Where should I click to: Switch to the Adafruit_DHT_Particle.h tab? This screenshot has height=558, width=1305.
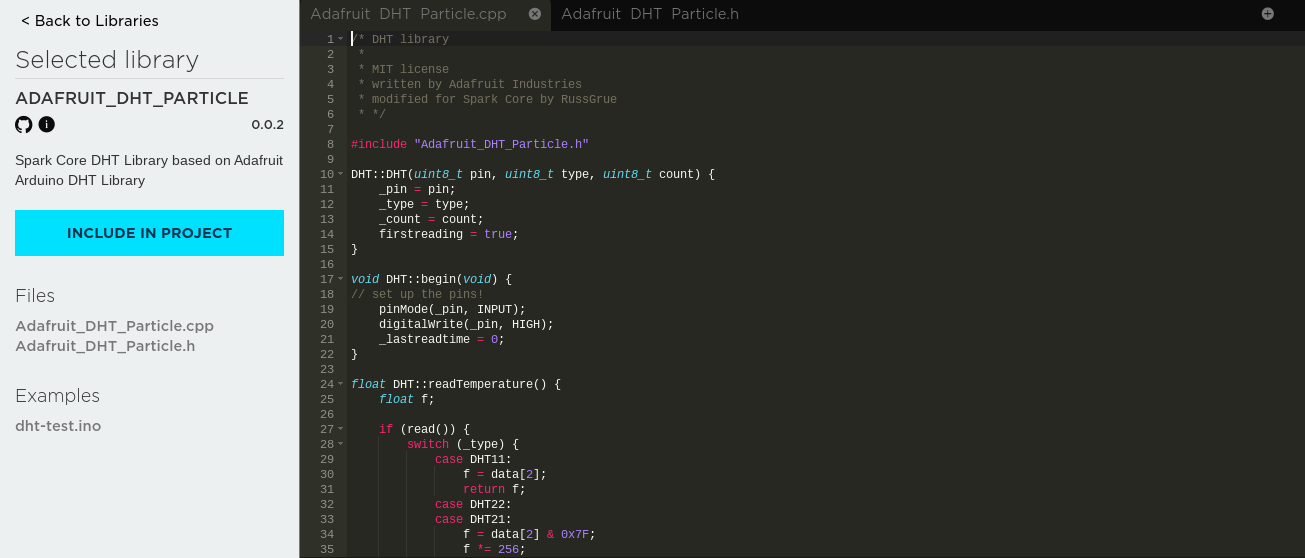[650, 14]
